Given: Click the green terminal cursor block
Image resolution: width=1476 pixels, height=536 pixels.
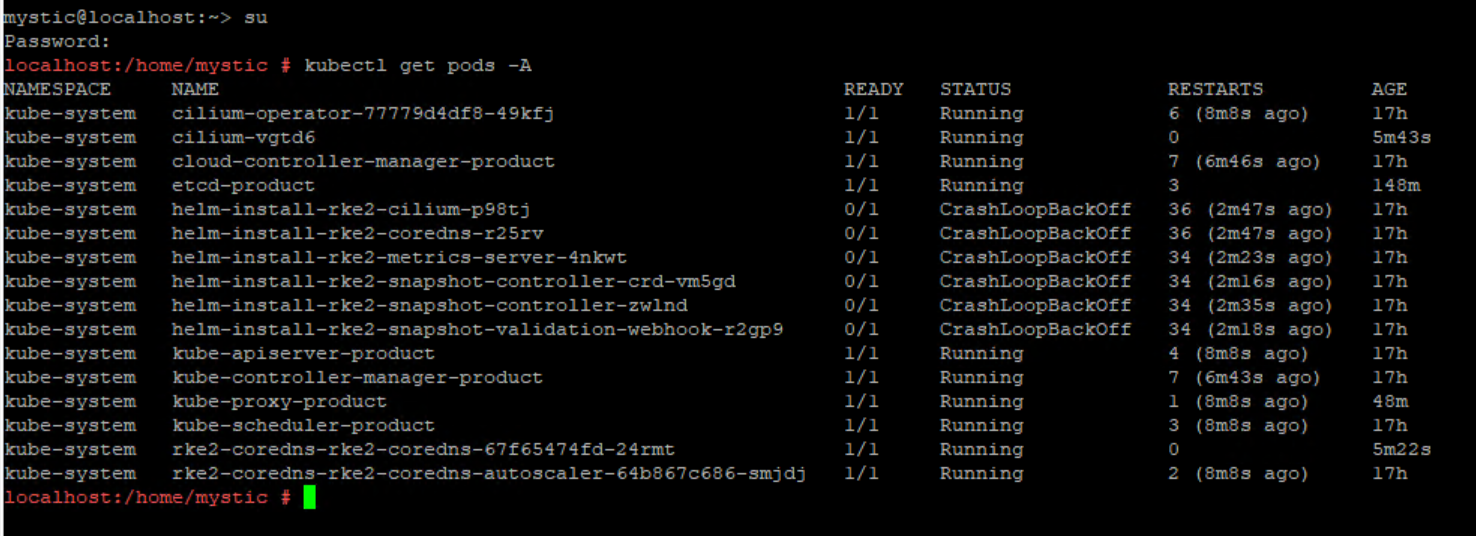Looking at the screenshot, I should (309, 497).
